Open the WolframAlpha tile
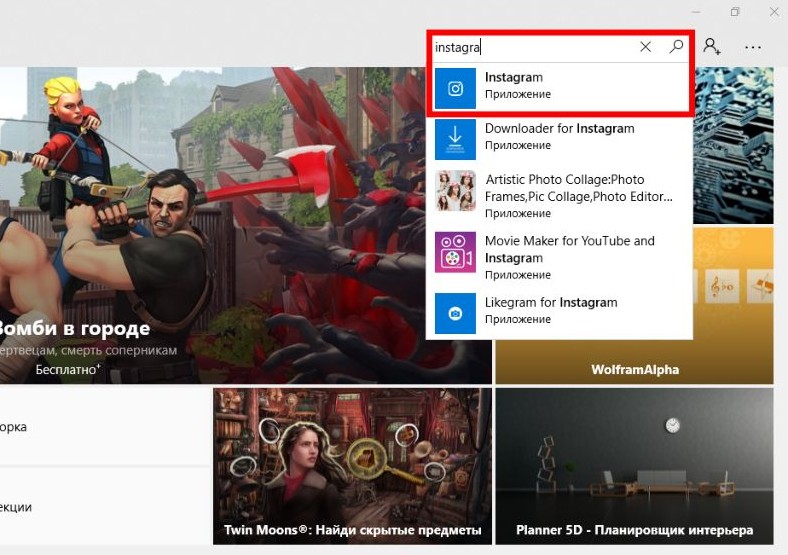This screenshot has height=555, width=788. pos(634,306)
